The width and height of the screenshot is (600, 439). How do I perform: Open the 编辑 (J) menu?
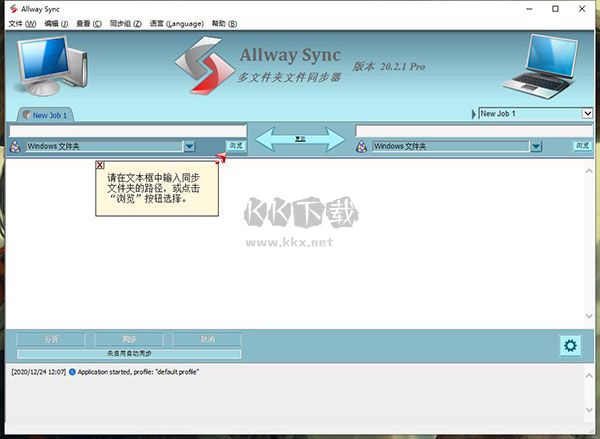[x=56, y=24]
